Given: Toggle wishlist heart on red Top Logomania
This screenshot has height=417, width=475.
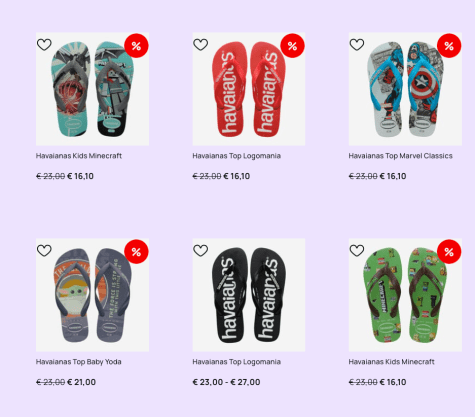Looking at the screenshot, I should click(200, 45).
